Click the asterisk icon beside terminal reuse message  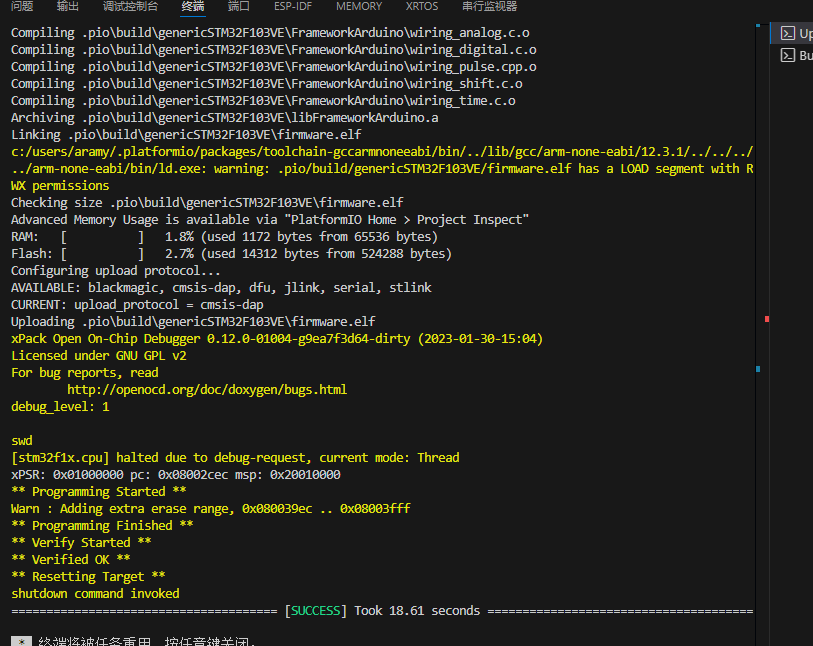pyautogui.click(x=21, y=642)
